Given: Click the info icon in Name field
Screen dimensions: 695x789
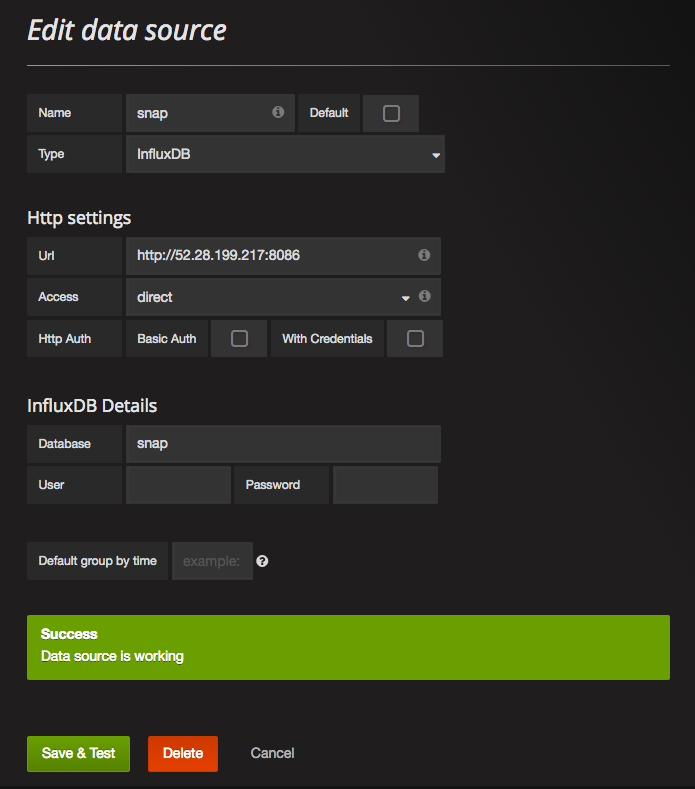Looking at the screenshot, I should [x=278, y=113].
